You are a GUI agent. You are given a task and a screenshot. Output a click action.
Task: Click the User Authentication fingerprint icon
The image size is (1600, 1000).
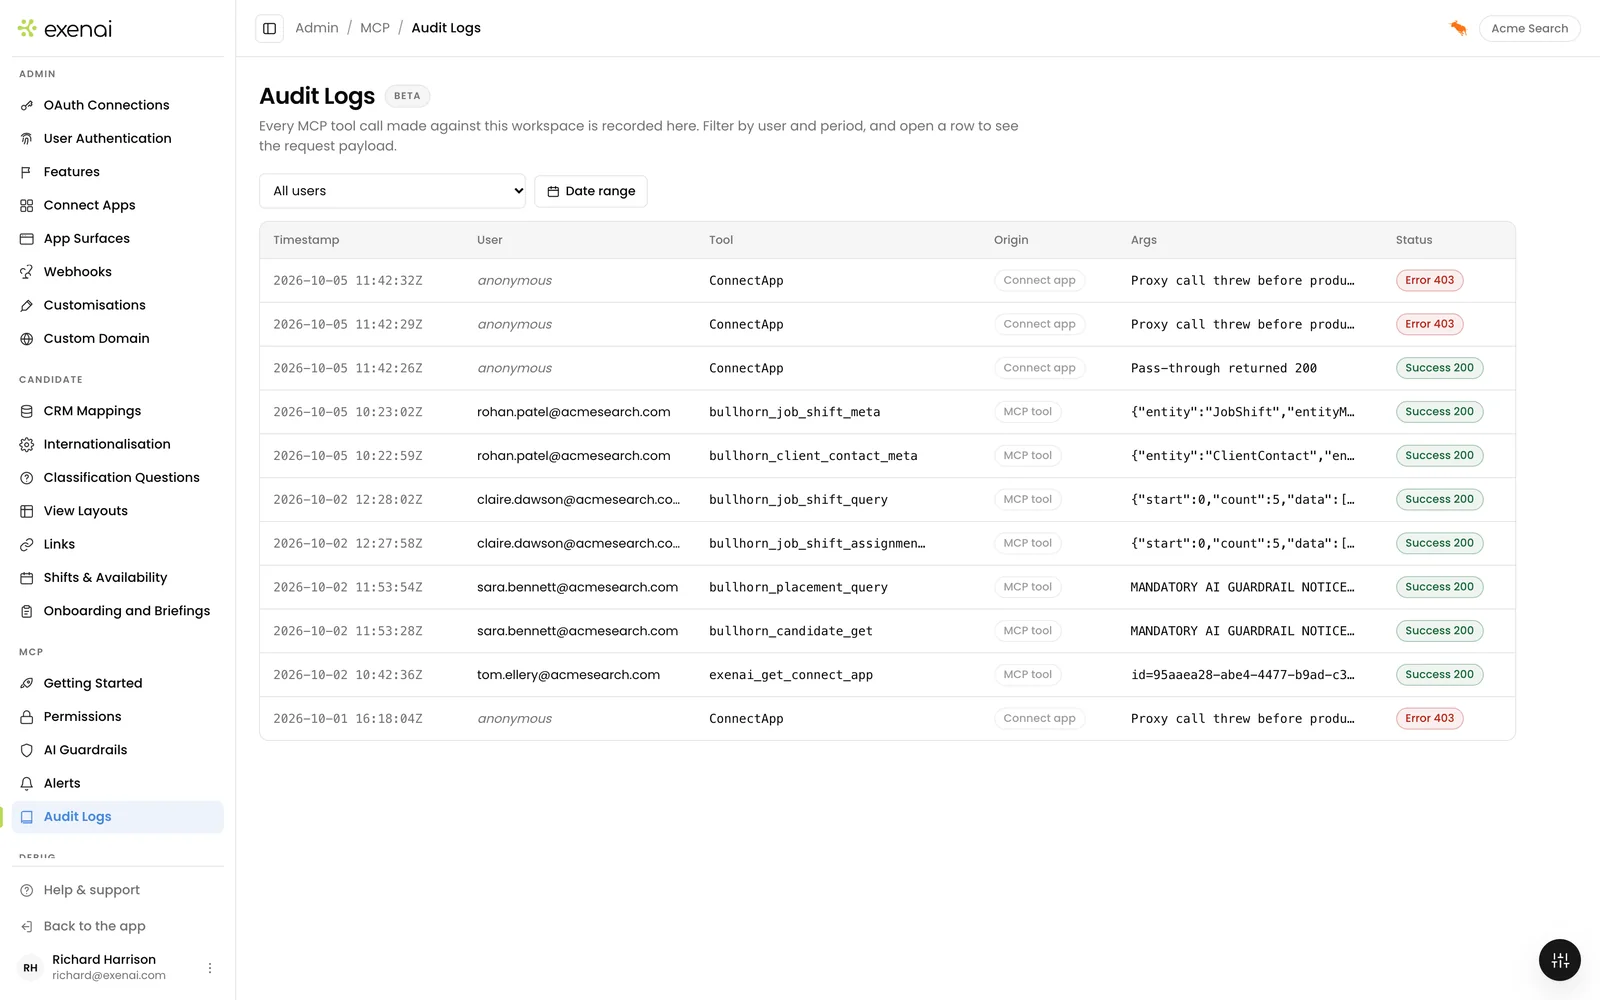pos(27,139)
